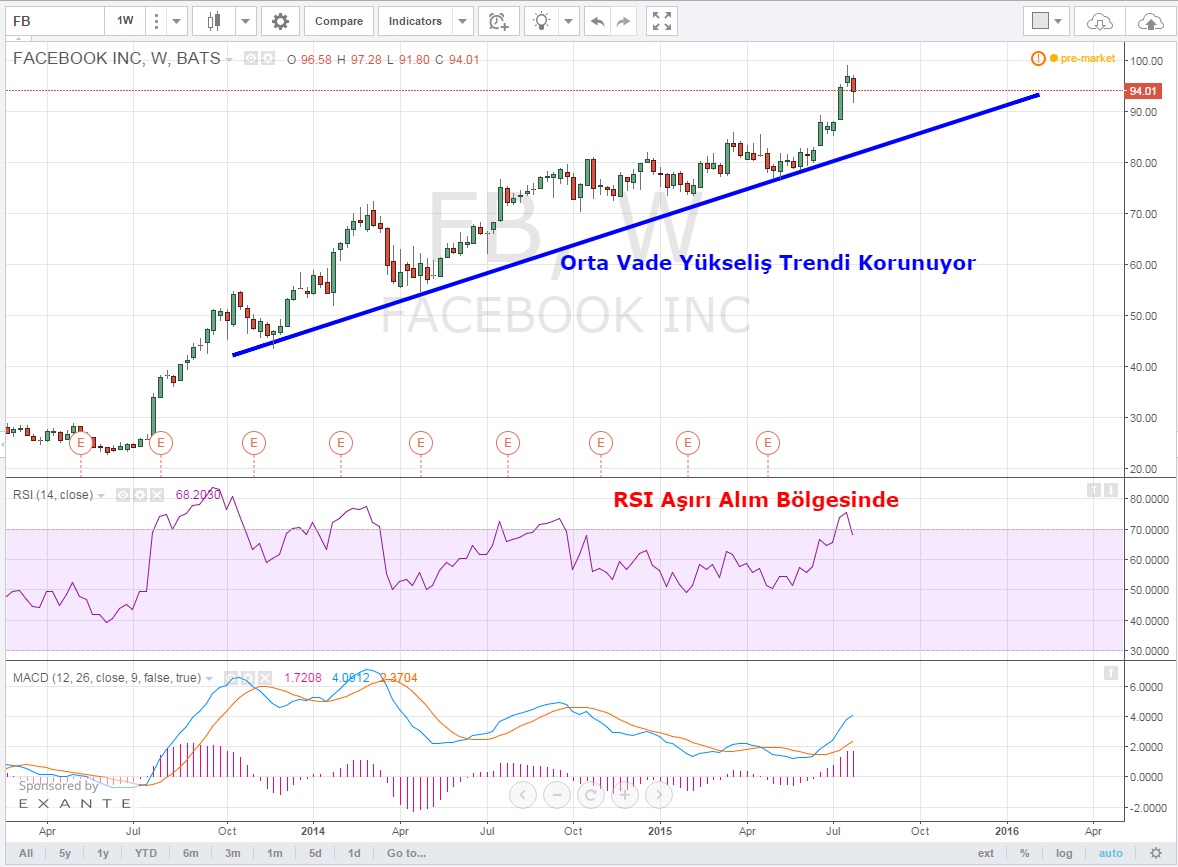Enter fullscreen mode via expand icon
Image resolution: width=1178 pixels, height=867 pixels.
tap(662, 21)
